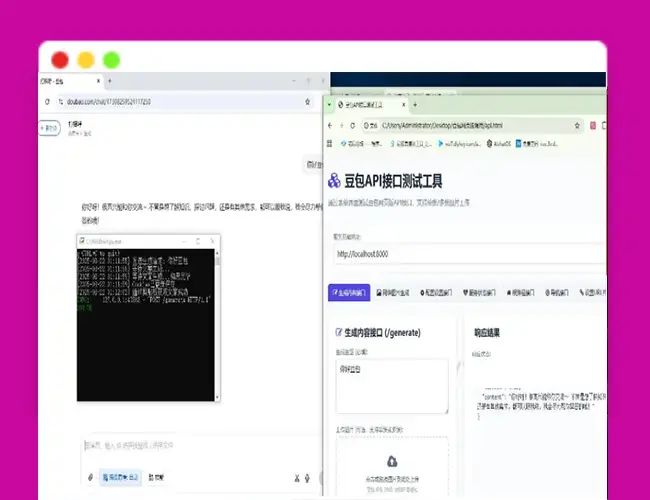Click the green traffic-light zoom dot
Screen dimensions: 650x500
pos(112,60)
